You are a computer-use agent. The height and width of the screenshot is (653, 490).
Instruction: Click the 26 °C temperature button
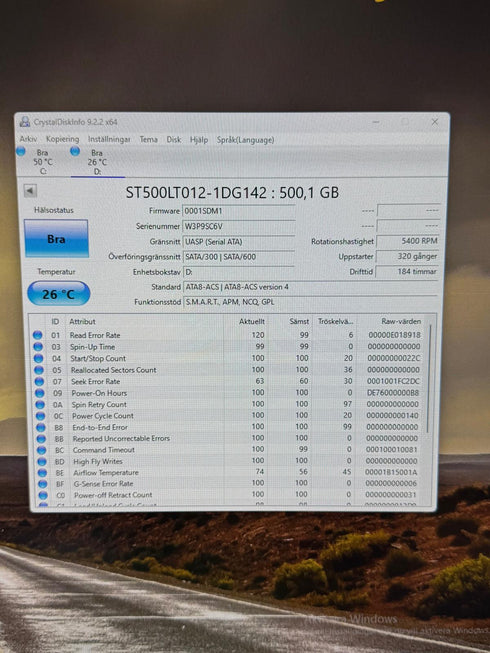coord(59,294)
